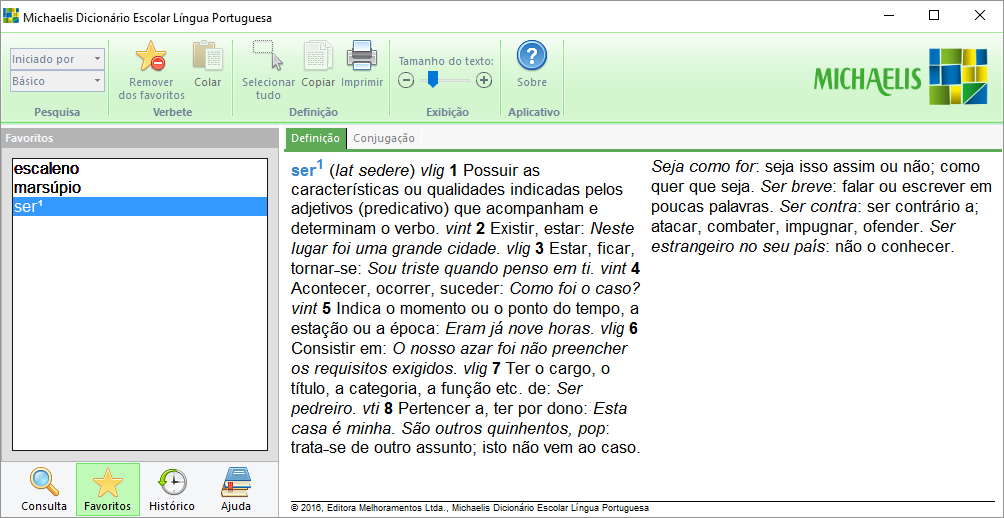Image resolution: width=1004 pixels, height=518 pixels.
Task: Click 'Ser breve' expression text
Action: pyautogui.click(x=795, y=187)
